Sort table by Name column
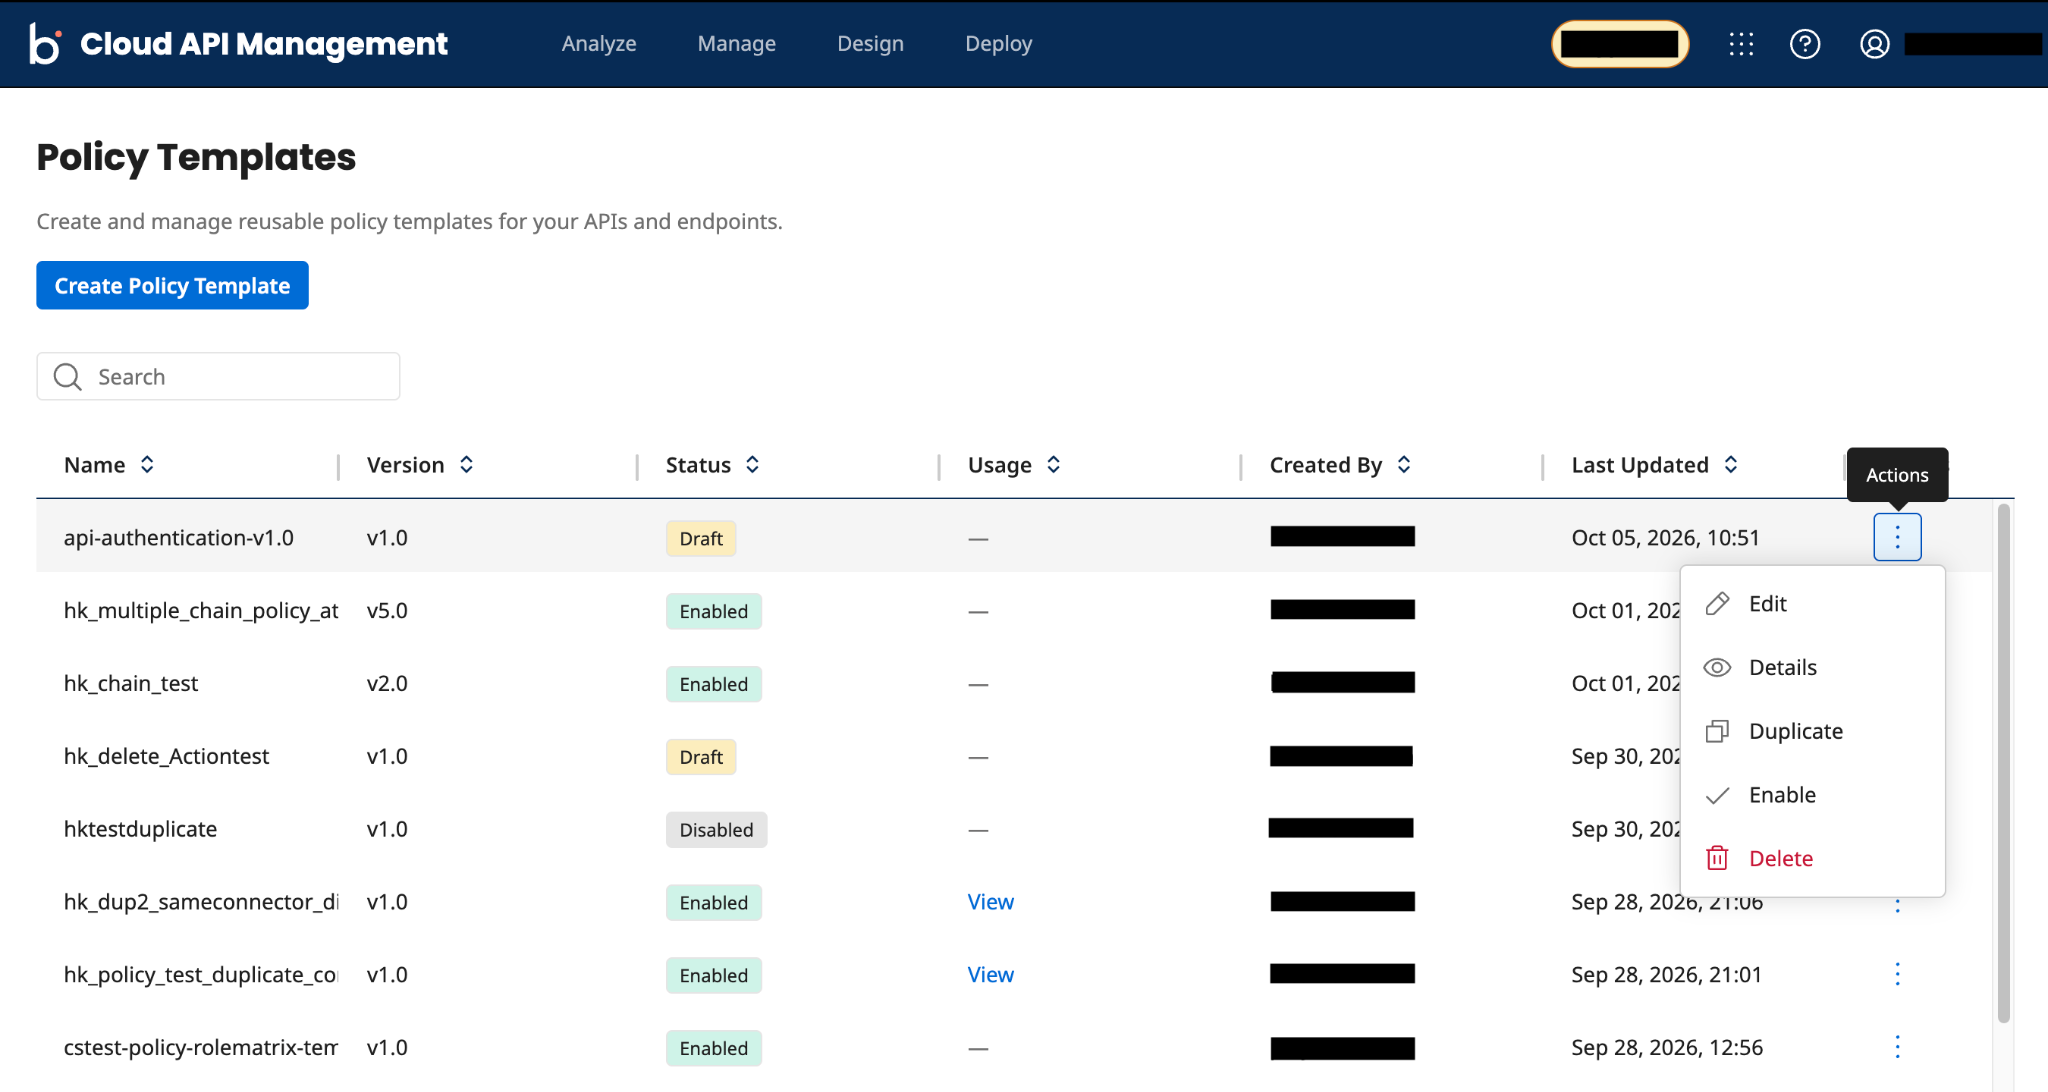This screenshot has height=1092, width=2048. [147, 465]
